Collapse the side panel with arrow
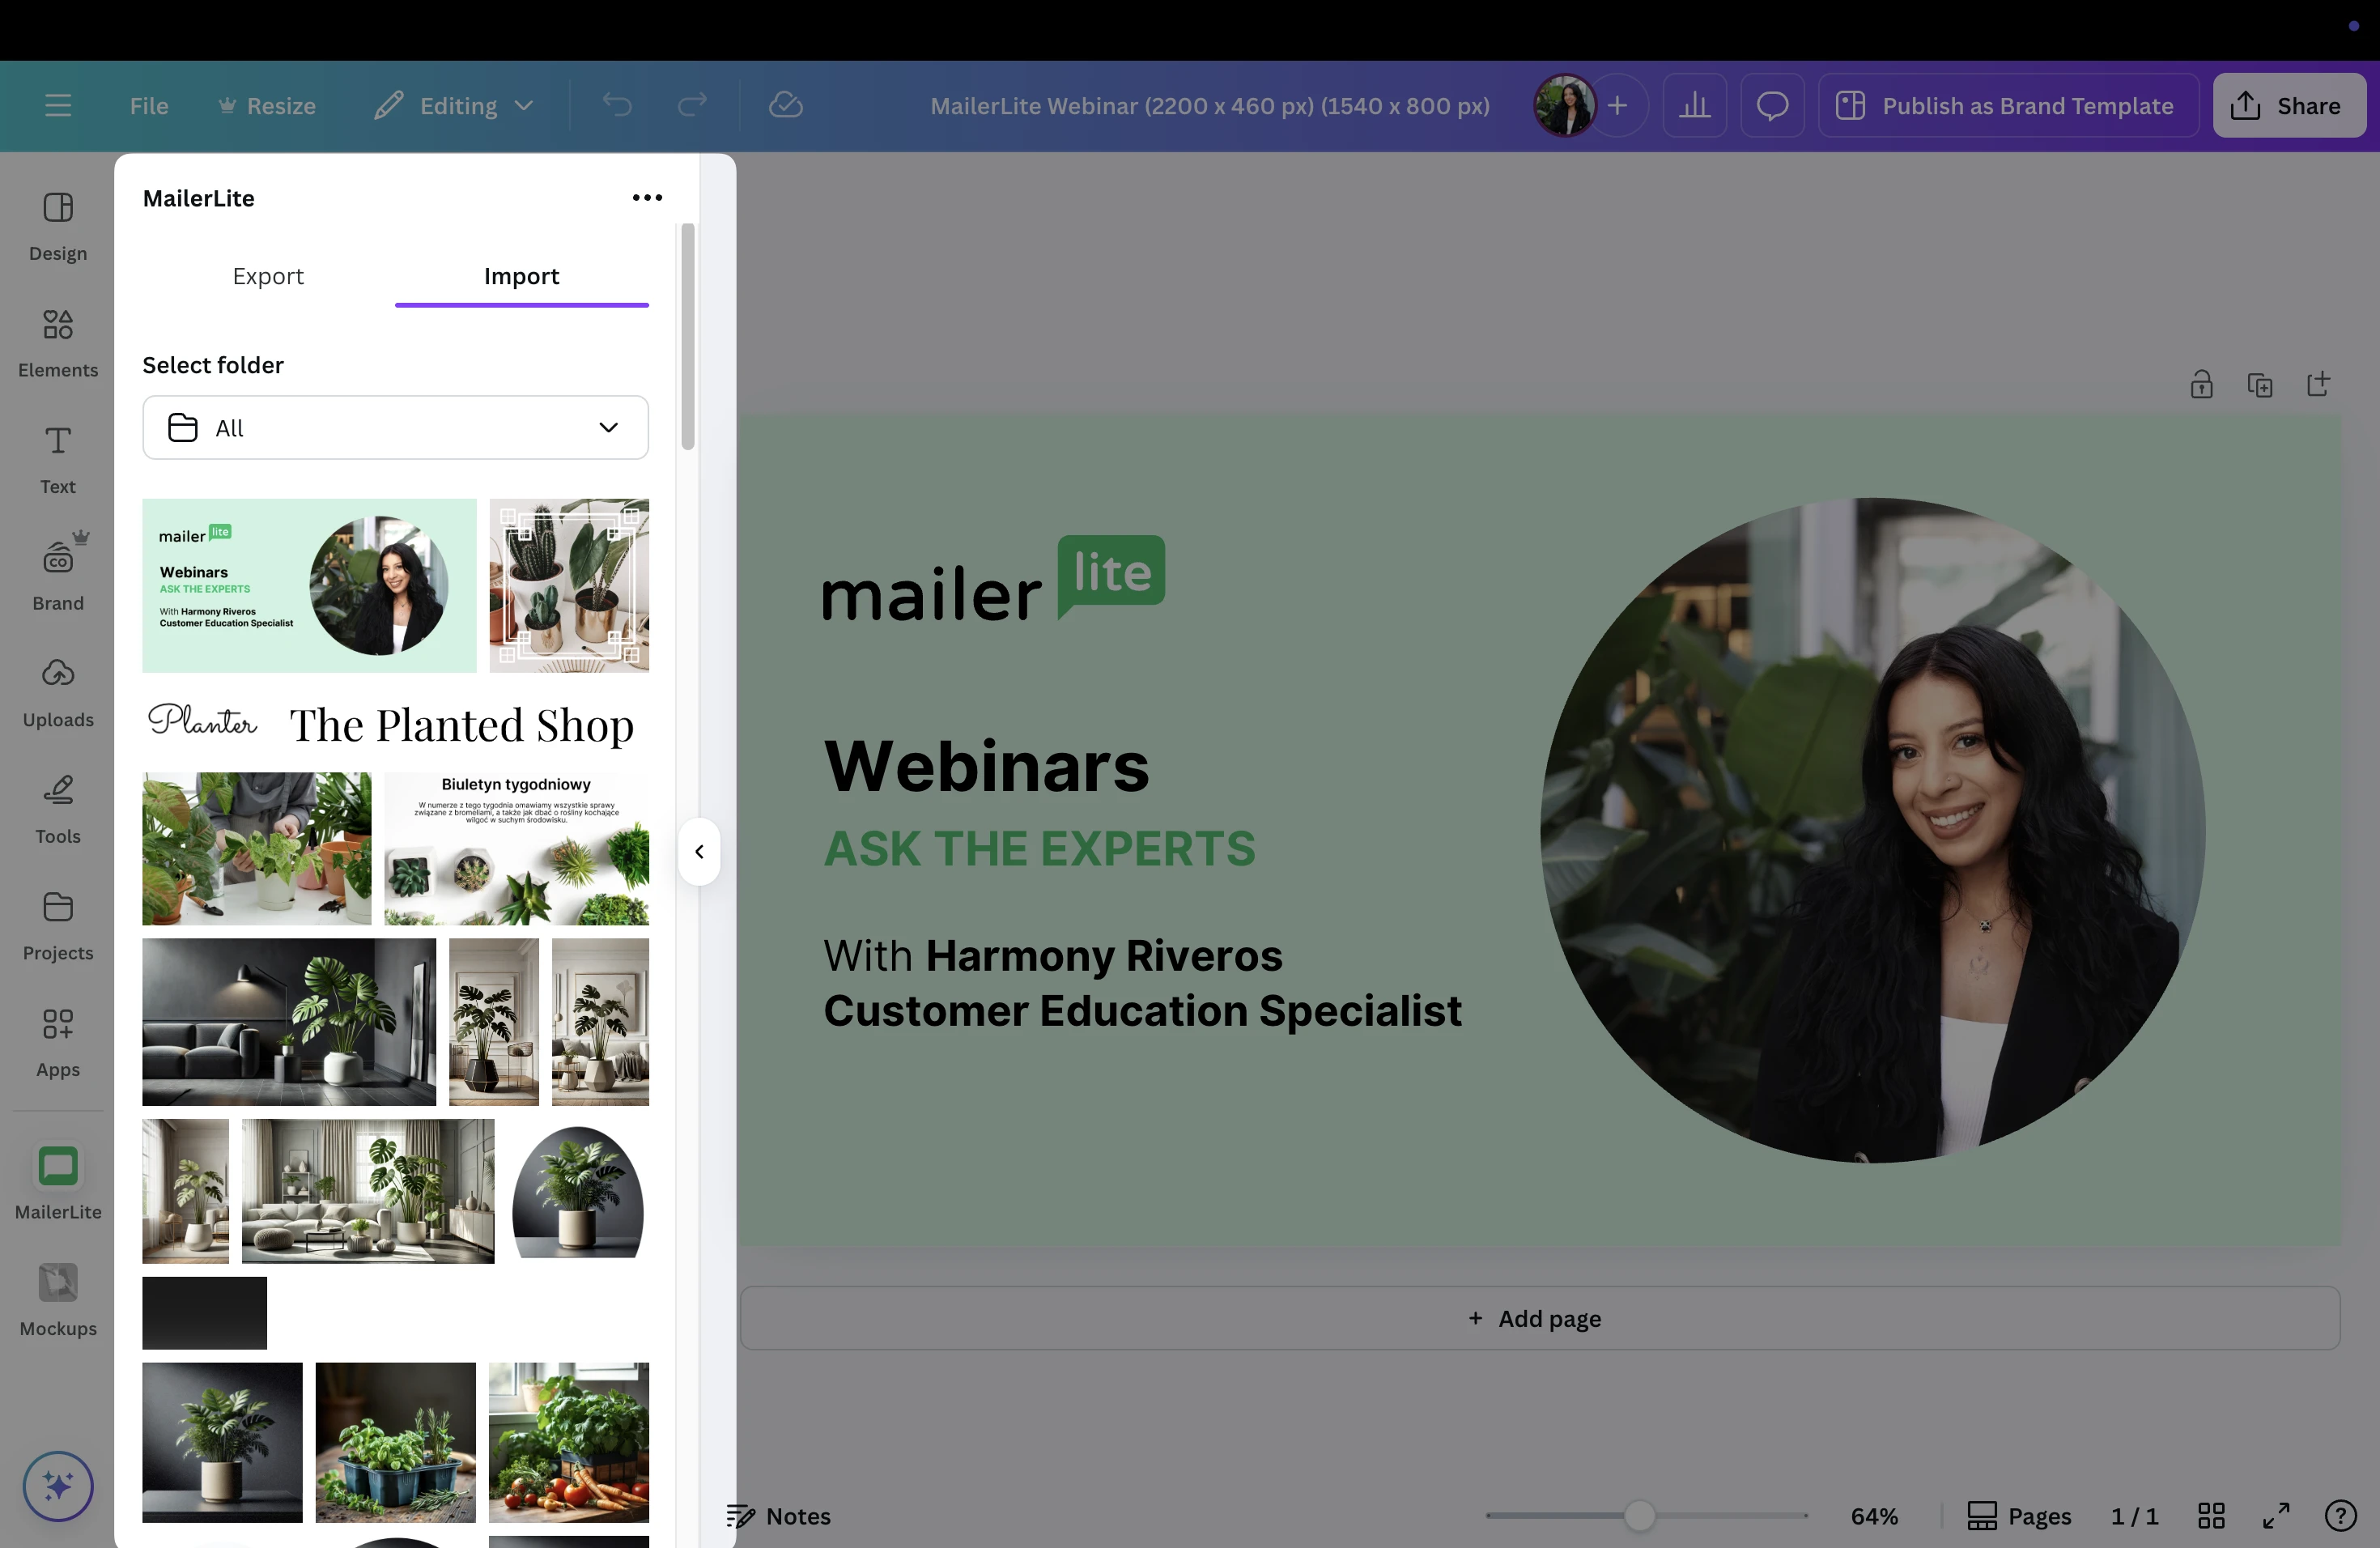The width and height of the screenshot is (2380, 1548). [699, 852]
